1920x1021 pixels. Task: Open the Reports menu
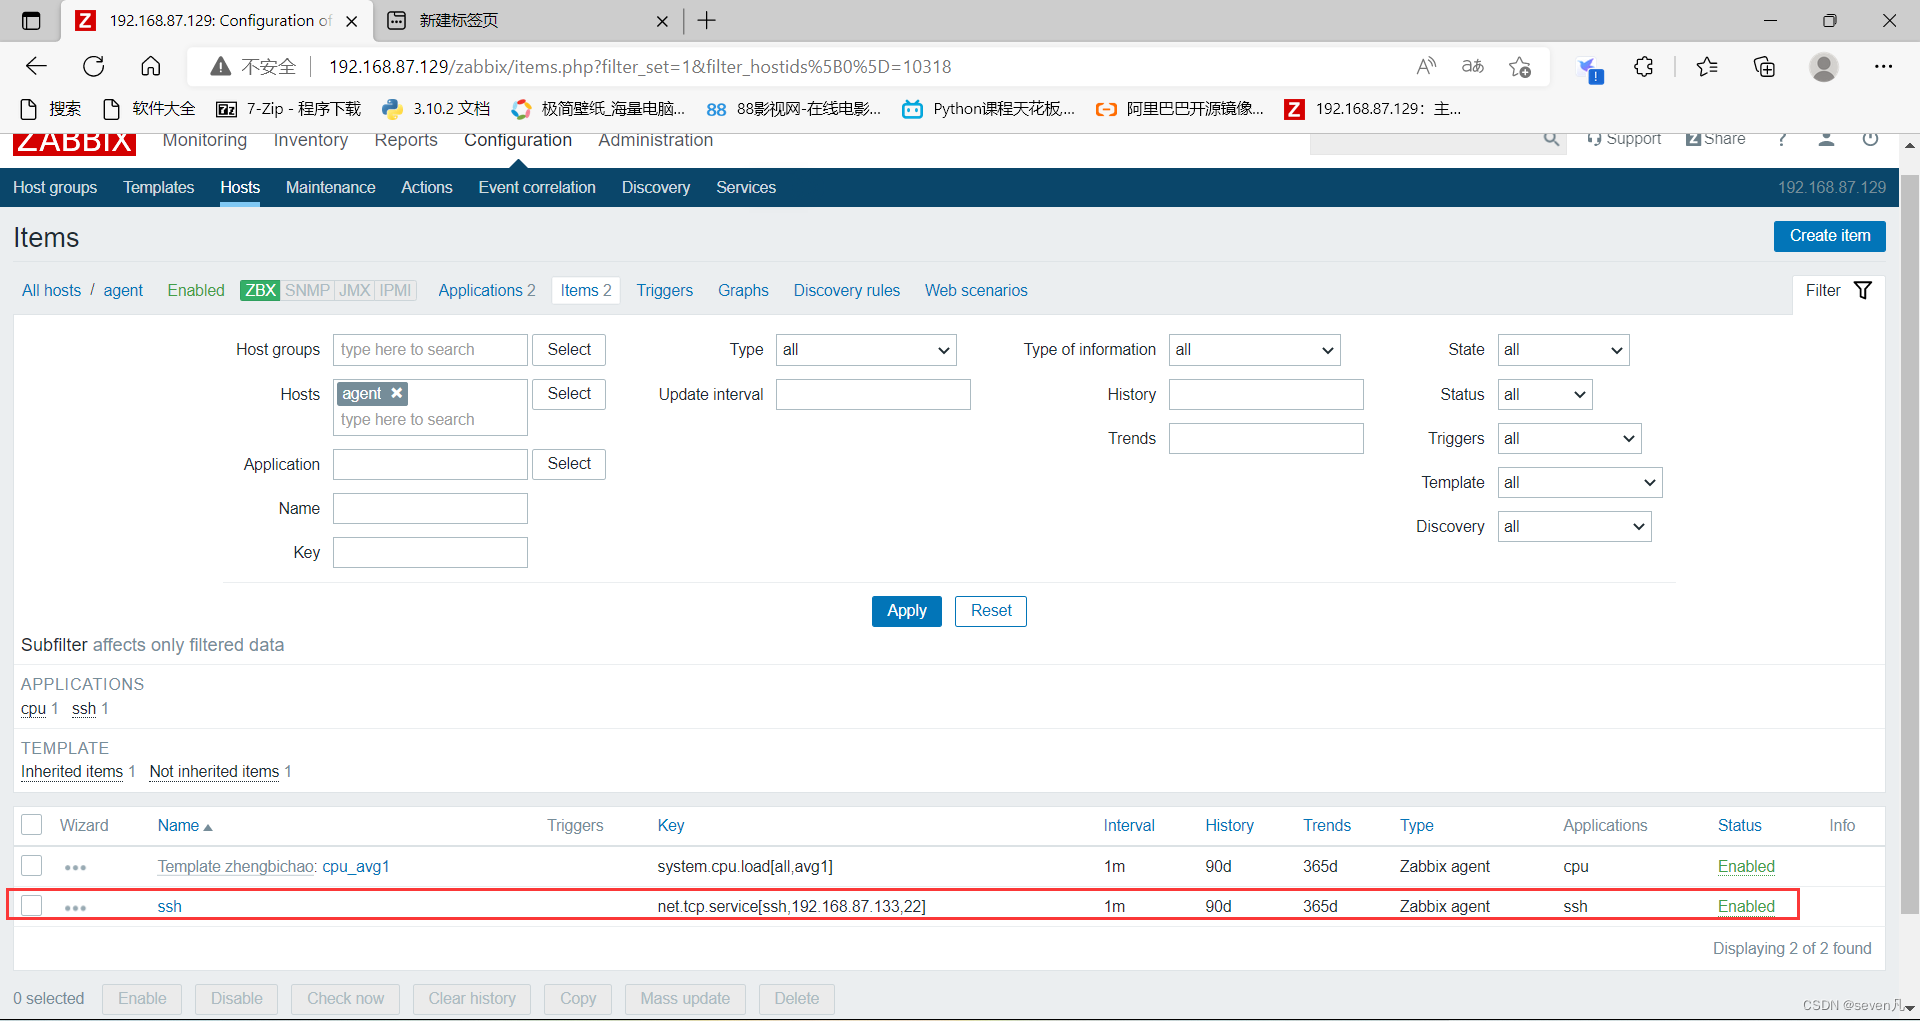tap(406, 140)
